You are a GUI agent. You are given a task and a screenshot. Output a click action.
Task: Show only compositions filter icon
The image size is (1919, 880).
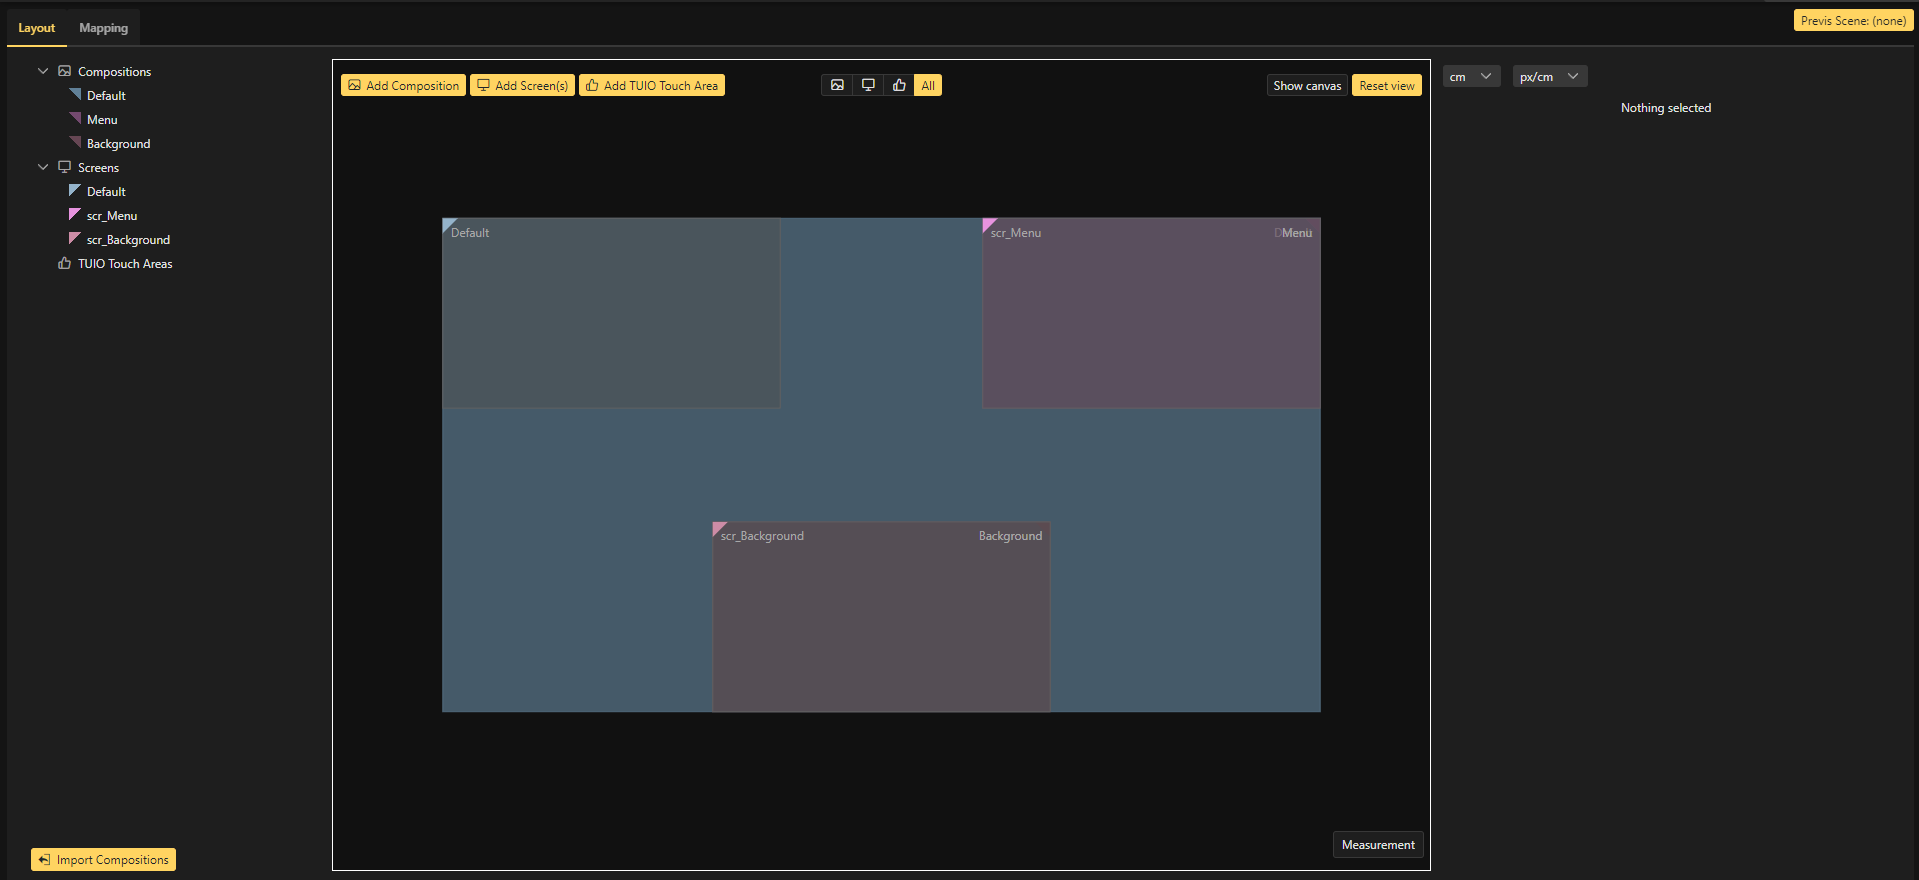pos(837,86)
